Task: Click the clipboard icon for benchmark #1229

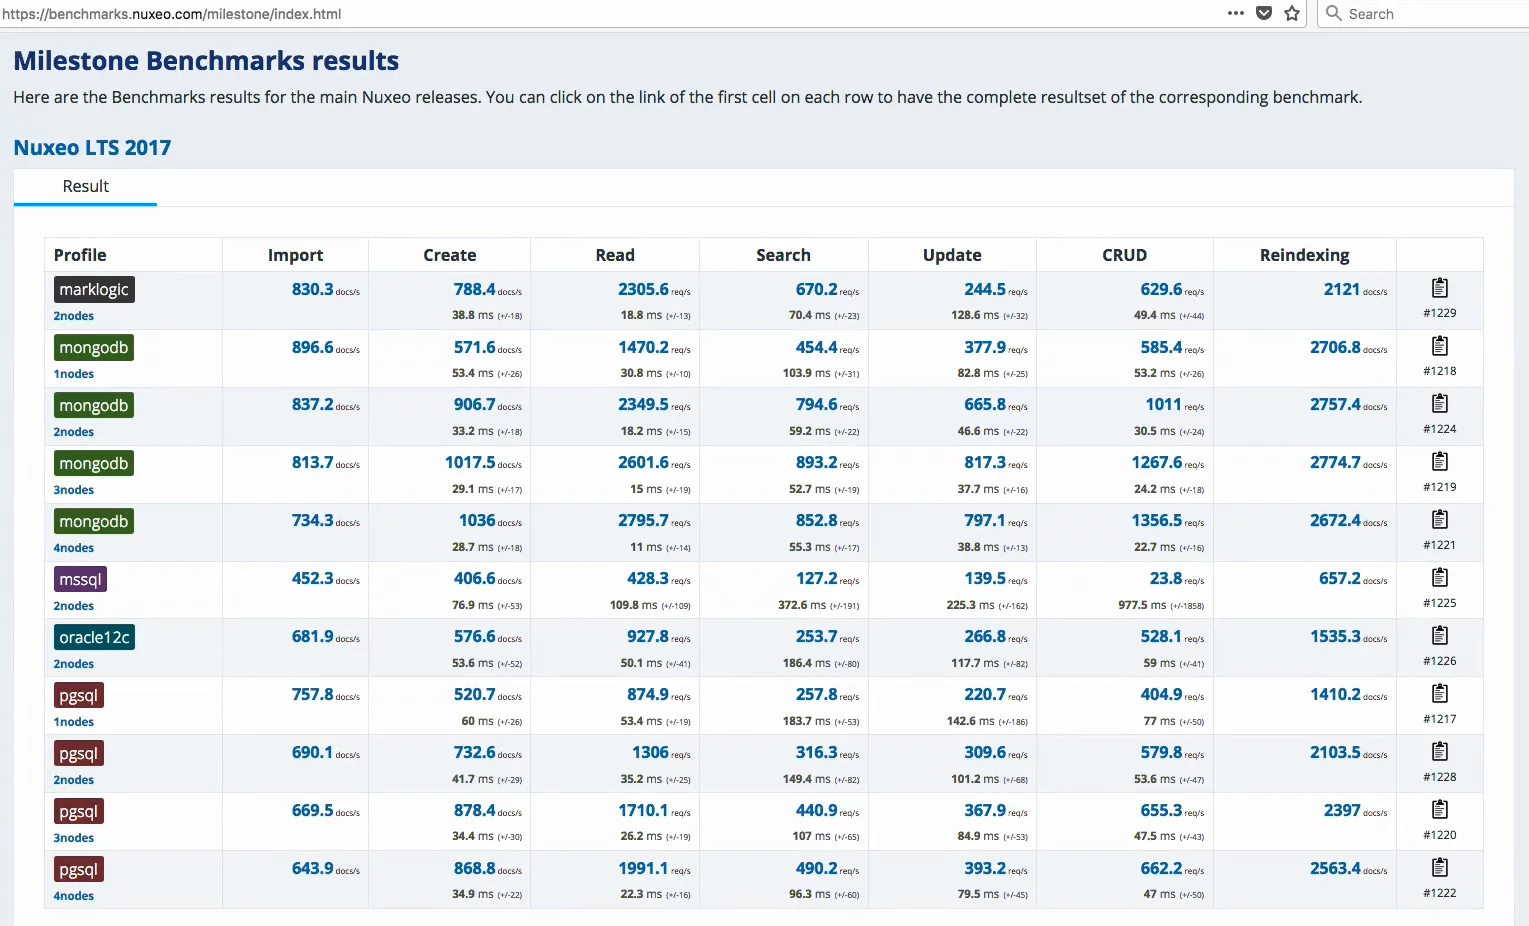Action: tap(1439, 288)
